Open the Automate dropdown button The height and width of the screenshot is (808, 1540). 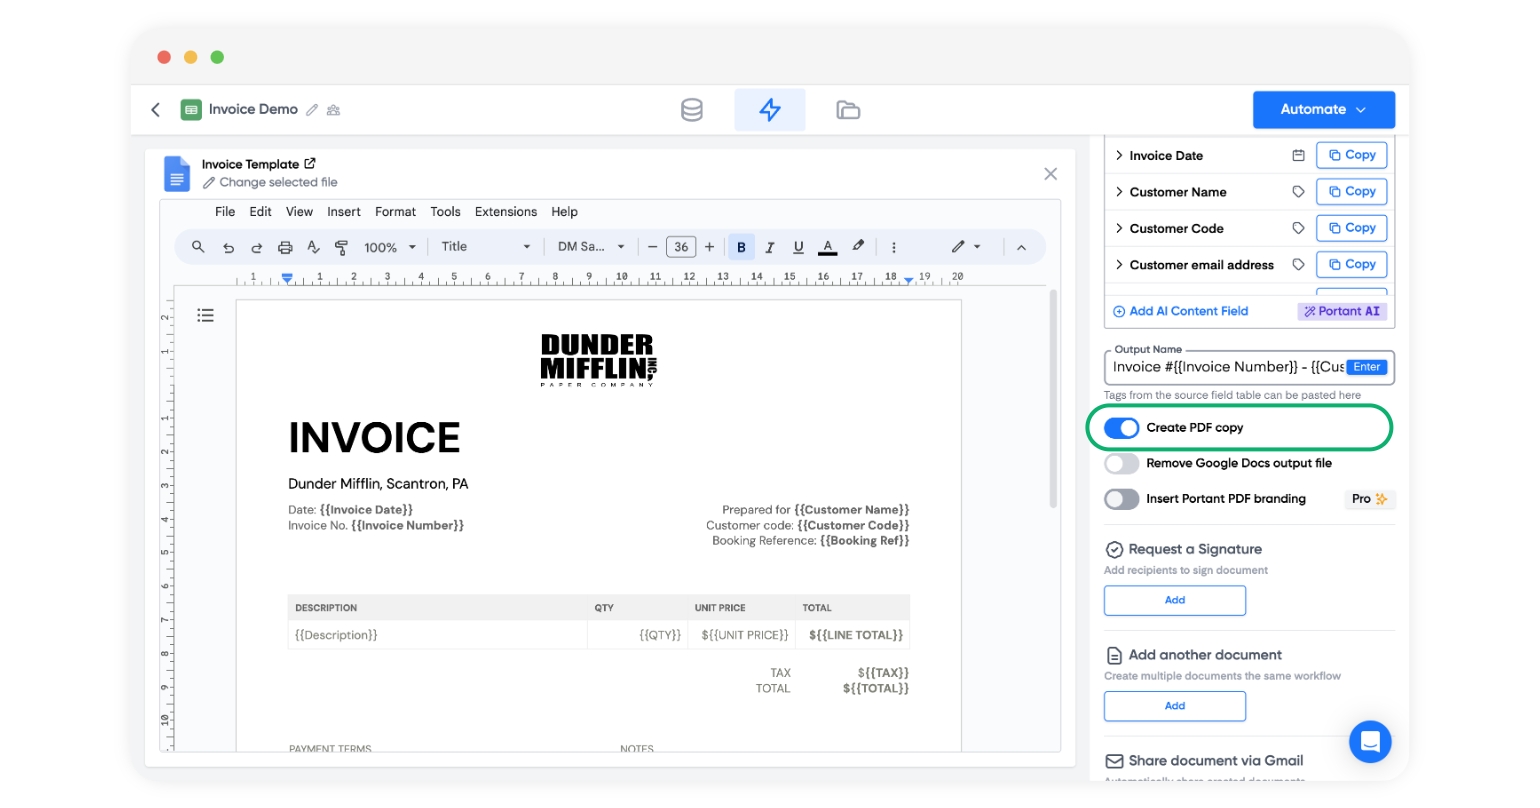[x=1323, y=110]
